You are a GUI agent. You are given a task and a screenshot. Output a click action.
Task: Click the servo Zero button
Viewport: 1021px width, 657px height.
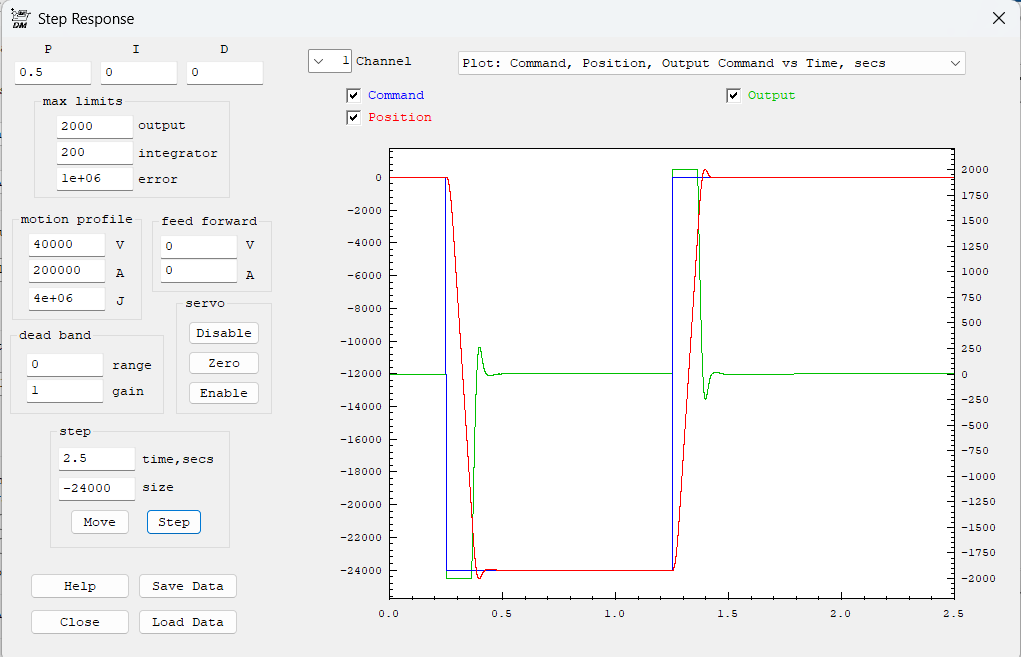(x=223, y=363)
